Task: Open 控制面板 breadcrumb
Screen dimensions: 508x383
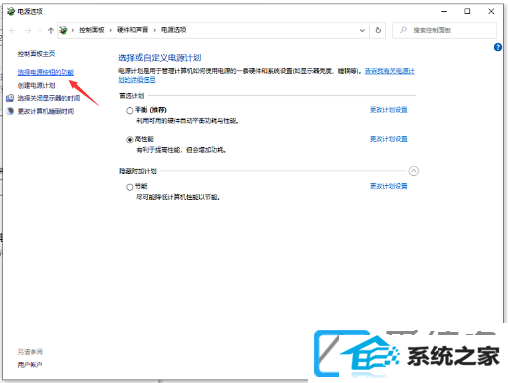Action: tap(92, 30)
